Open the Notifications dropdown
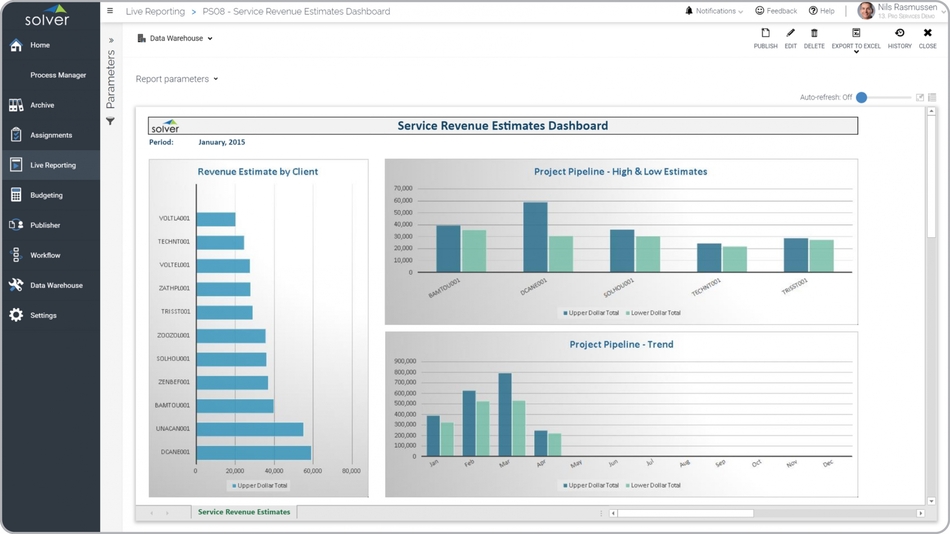Screen dimensions: 950x534 click(714, 11)
